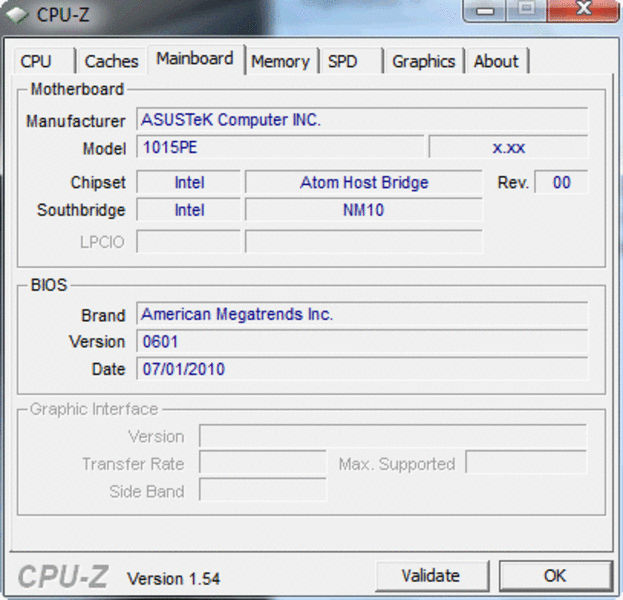623x600 pixels.
Task: Click the American Megatrends Inc. brand field
Action: click(x=362, y=314)
